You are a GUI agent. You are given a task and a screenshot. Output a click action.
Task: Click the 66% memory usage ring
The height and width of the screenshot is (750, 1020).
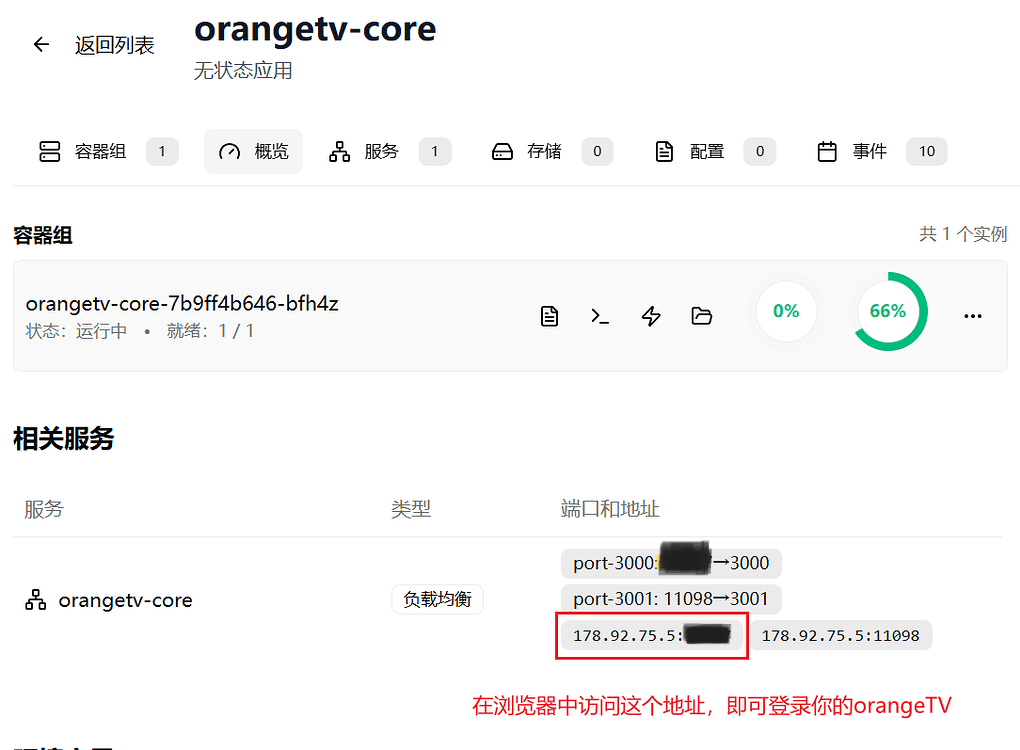click(x=888, y=311)
